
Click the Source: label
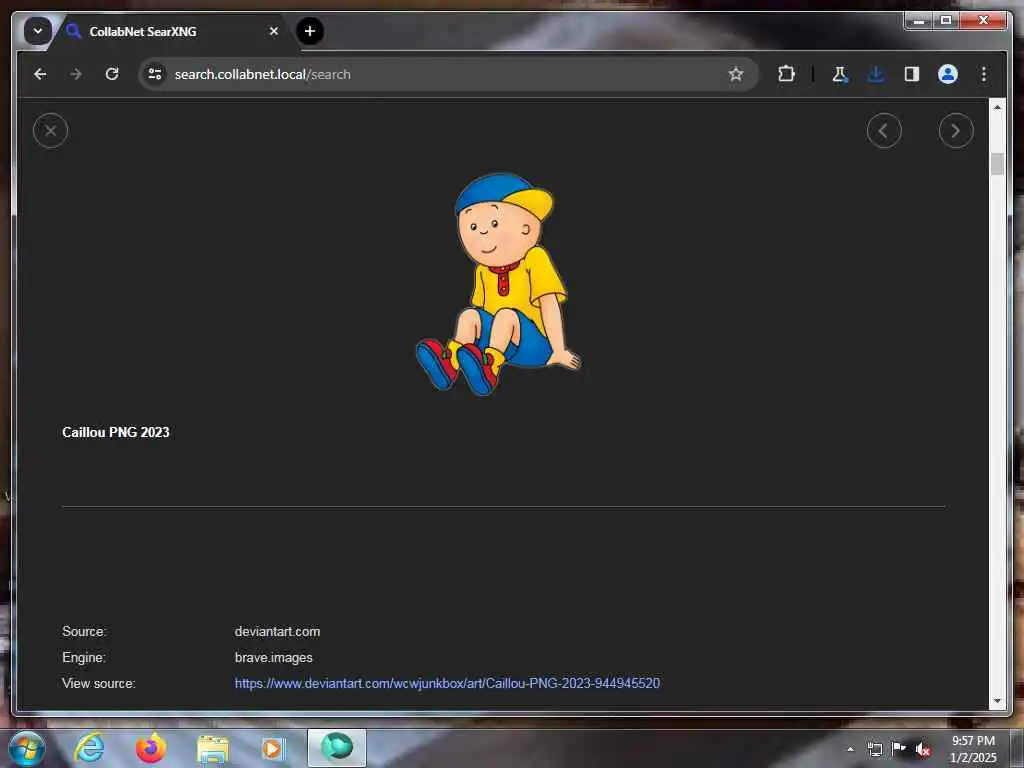pyautogui.click(x=84, y=632)
